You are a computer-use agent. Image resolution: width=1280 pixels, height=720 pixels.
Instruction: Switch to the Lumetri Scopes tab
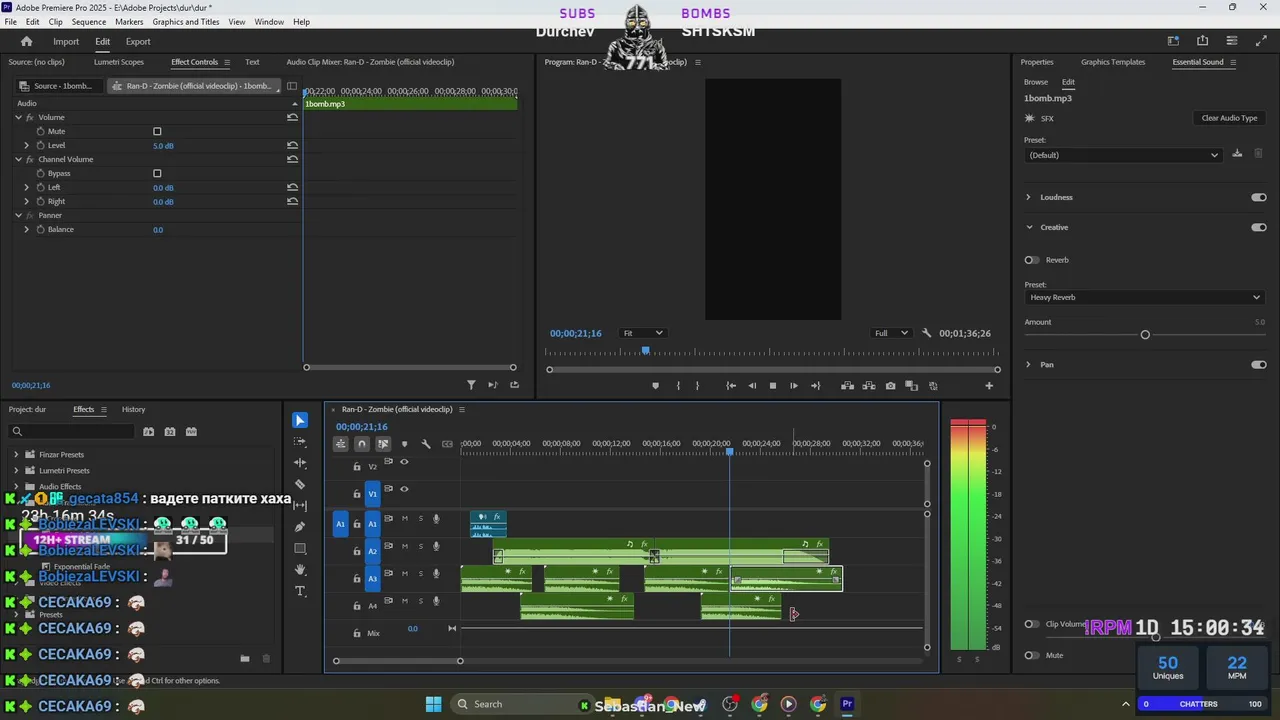119,62
